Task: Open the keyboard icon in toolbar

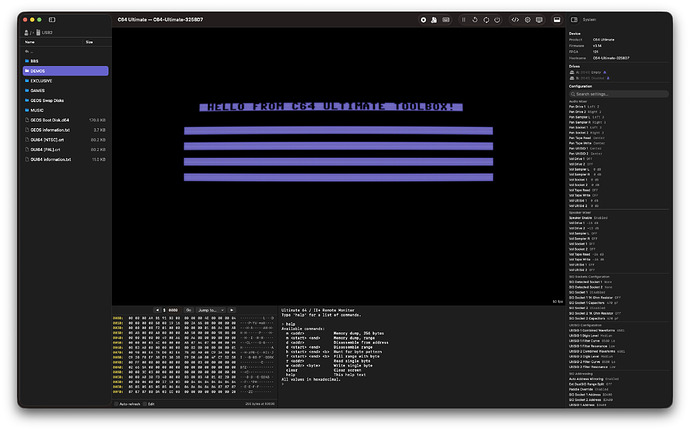Action: point(446,20)
